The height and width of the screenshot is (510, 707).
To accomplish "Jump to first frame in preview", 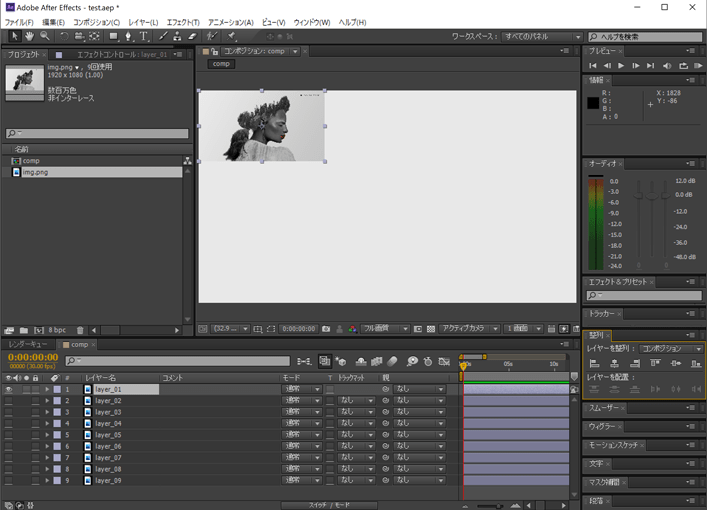I will (592, 65).
